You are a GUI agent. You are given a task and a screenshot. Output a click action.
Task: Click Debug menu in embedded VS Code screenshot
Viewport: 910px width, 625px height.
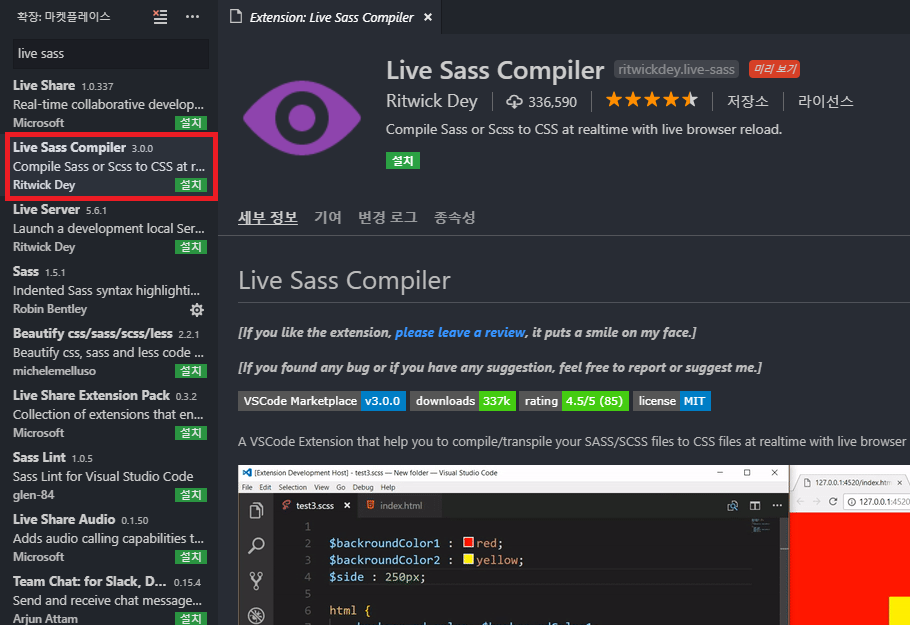pyautogui.click(x=363, y=487)
